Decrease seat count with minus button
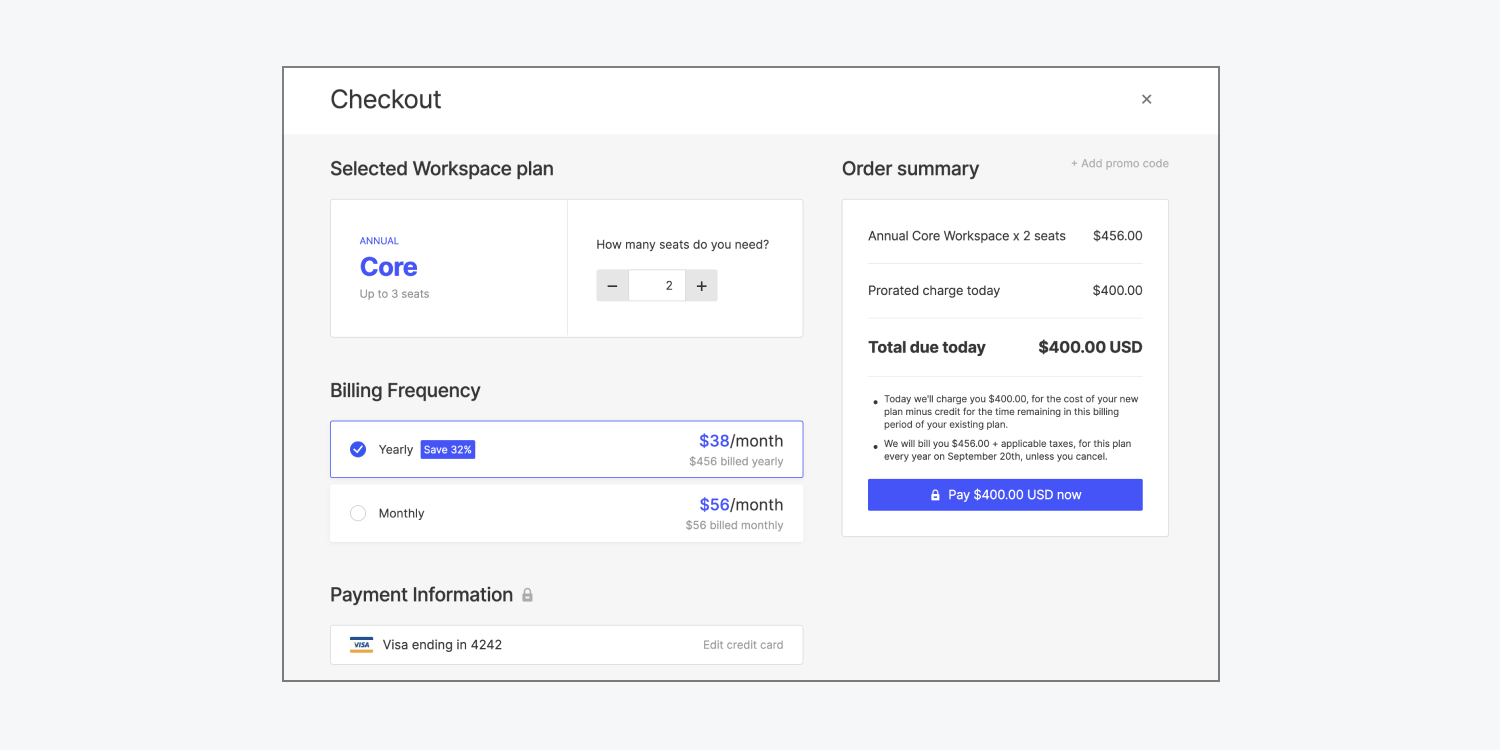 tap(613, 286)
